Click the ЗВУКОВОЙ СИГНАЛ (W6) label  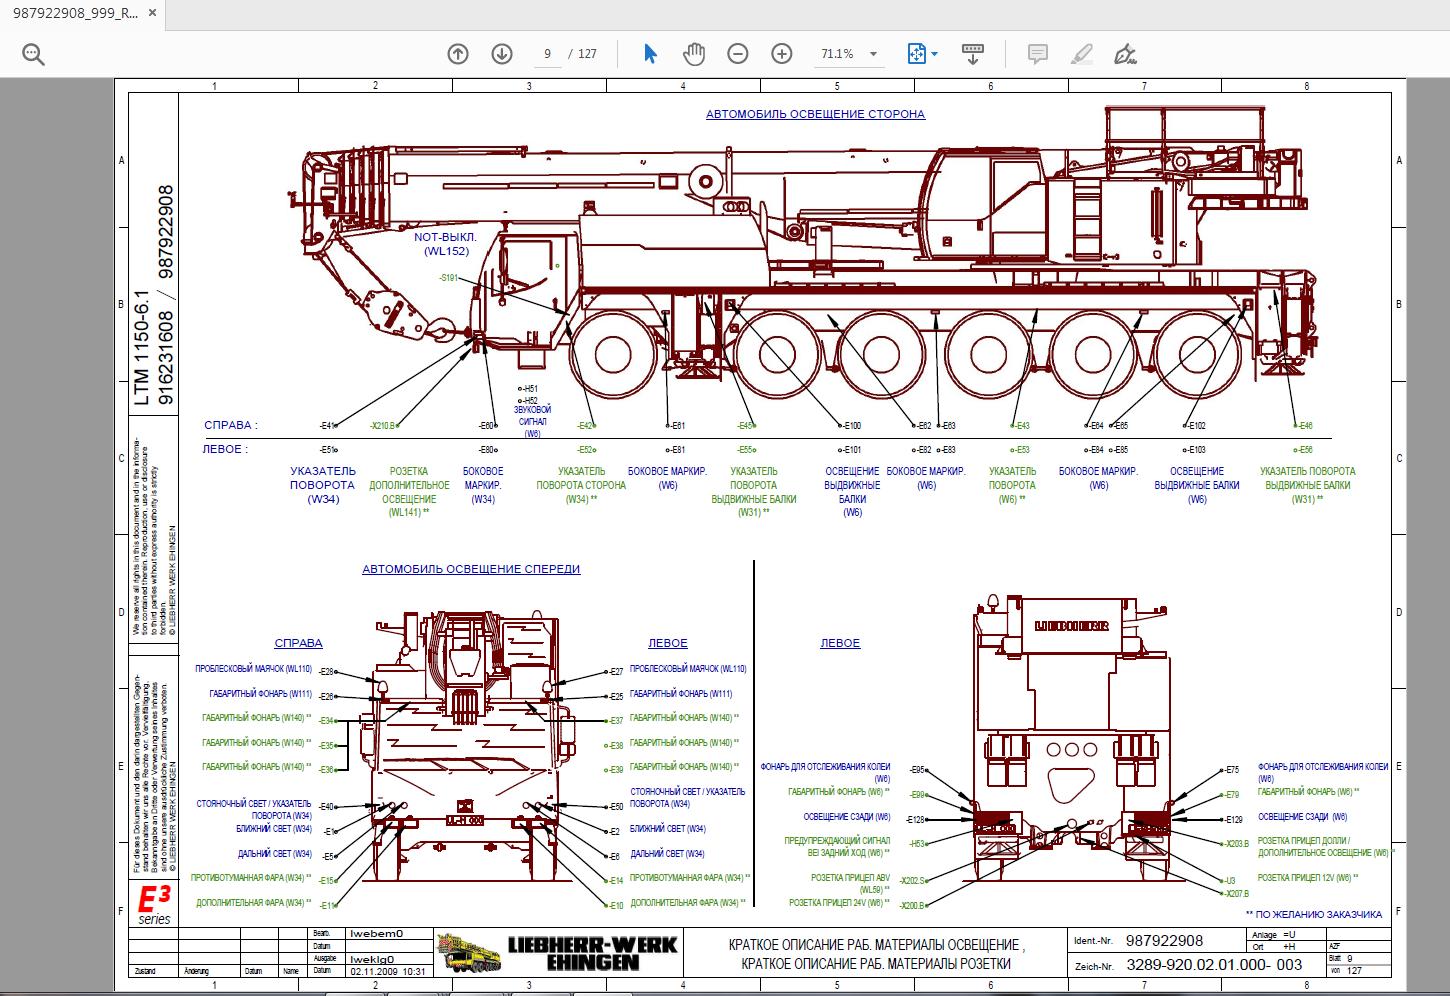(532, 422)
